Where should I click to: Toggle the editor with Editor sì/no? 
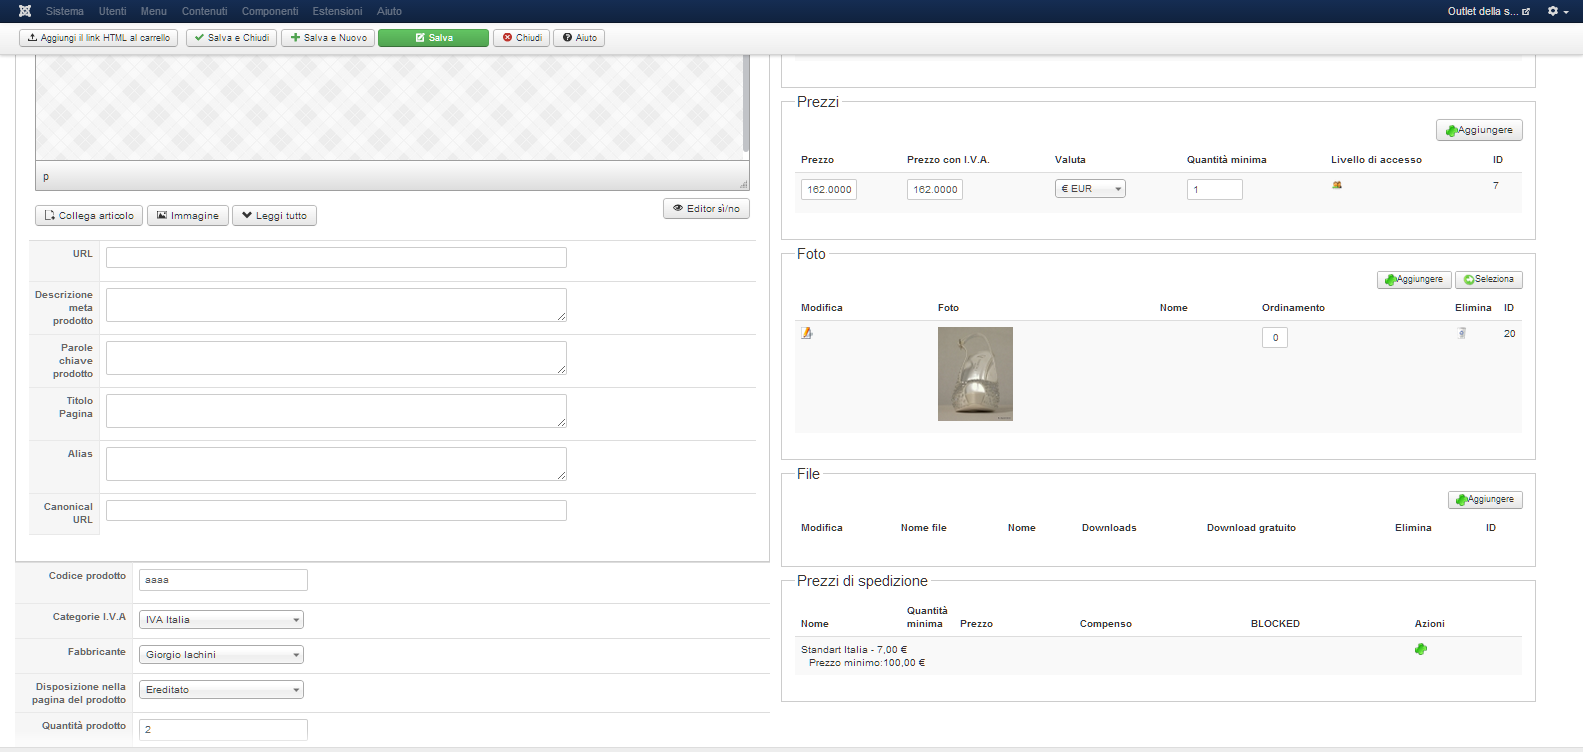pyautogui.click(x=706, y=209)
